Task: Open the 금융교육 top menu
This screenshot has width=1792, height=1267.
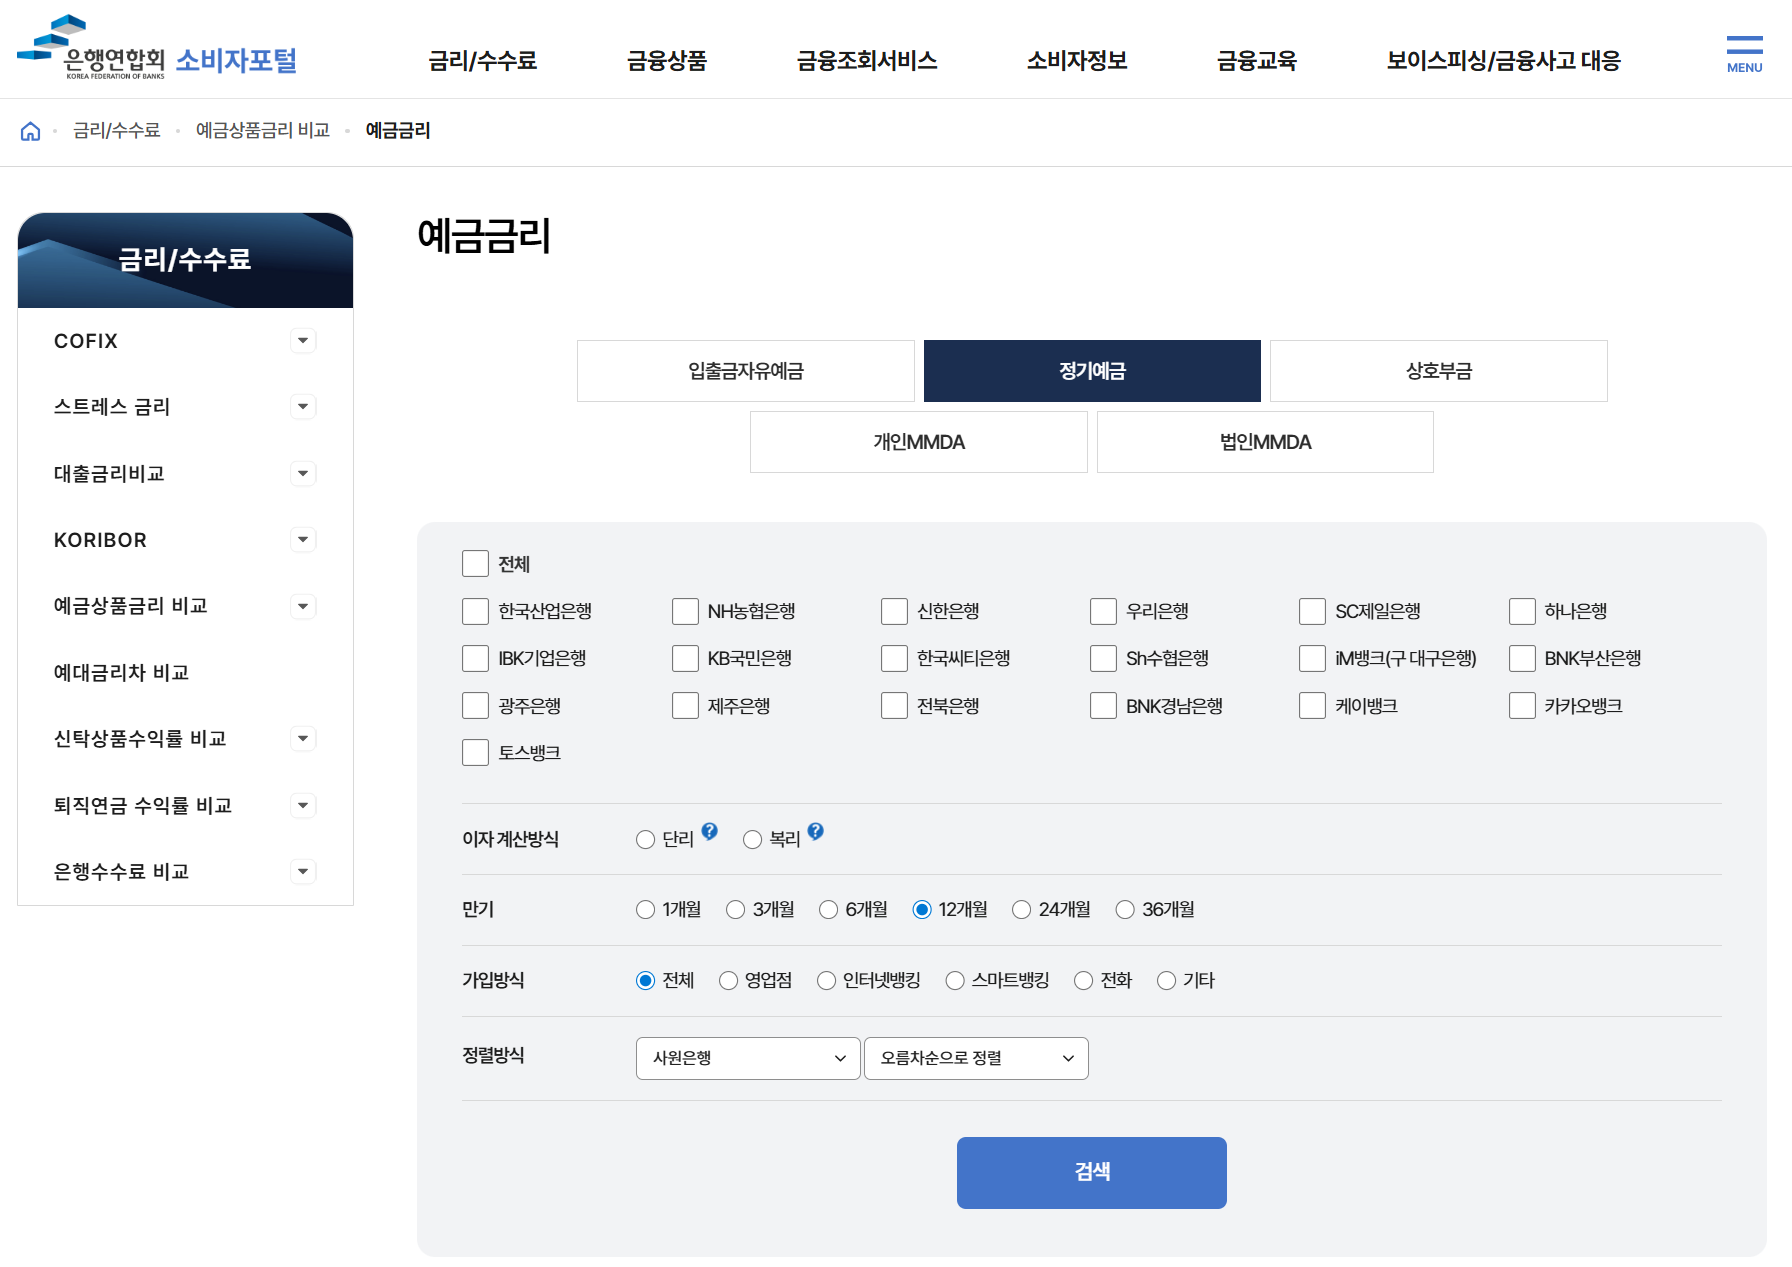Action: [1257, 61]
